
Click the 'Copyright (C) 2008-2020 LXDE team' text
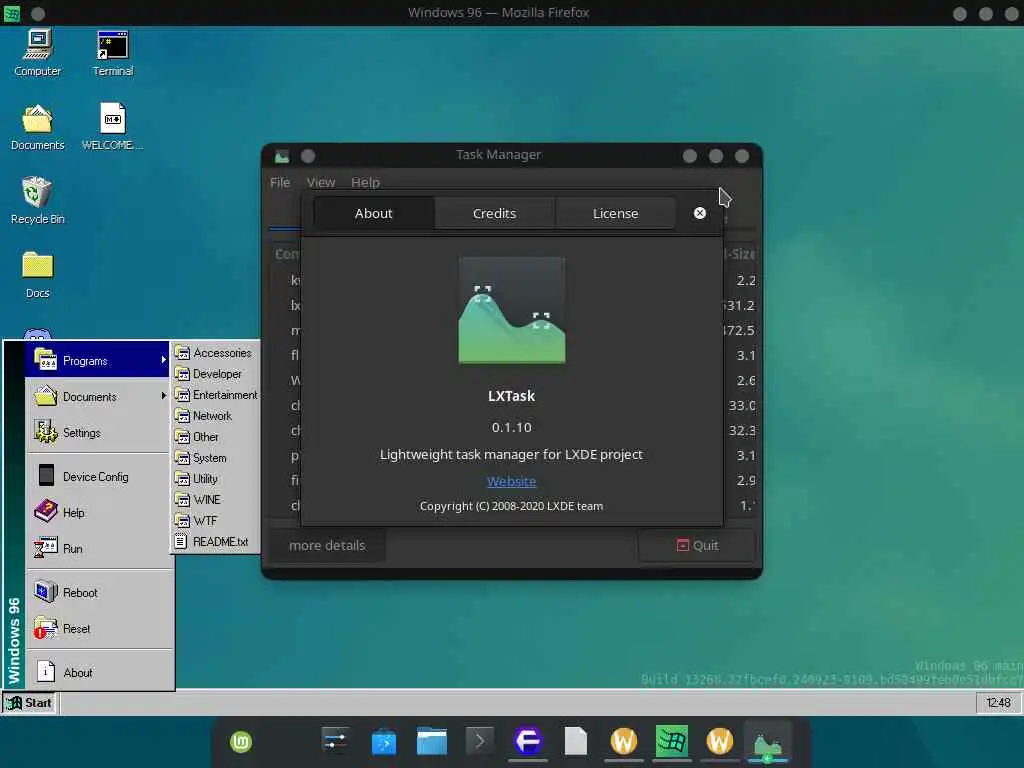[511, 506]
